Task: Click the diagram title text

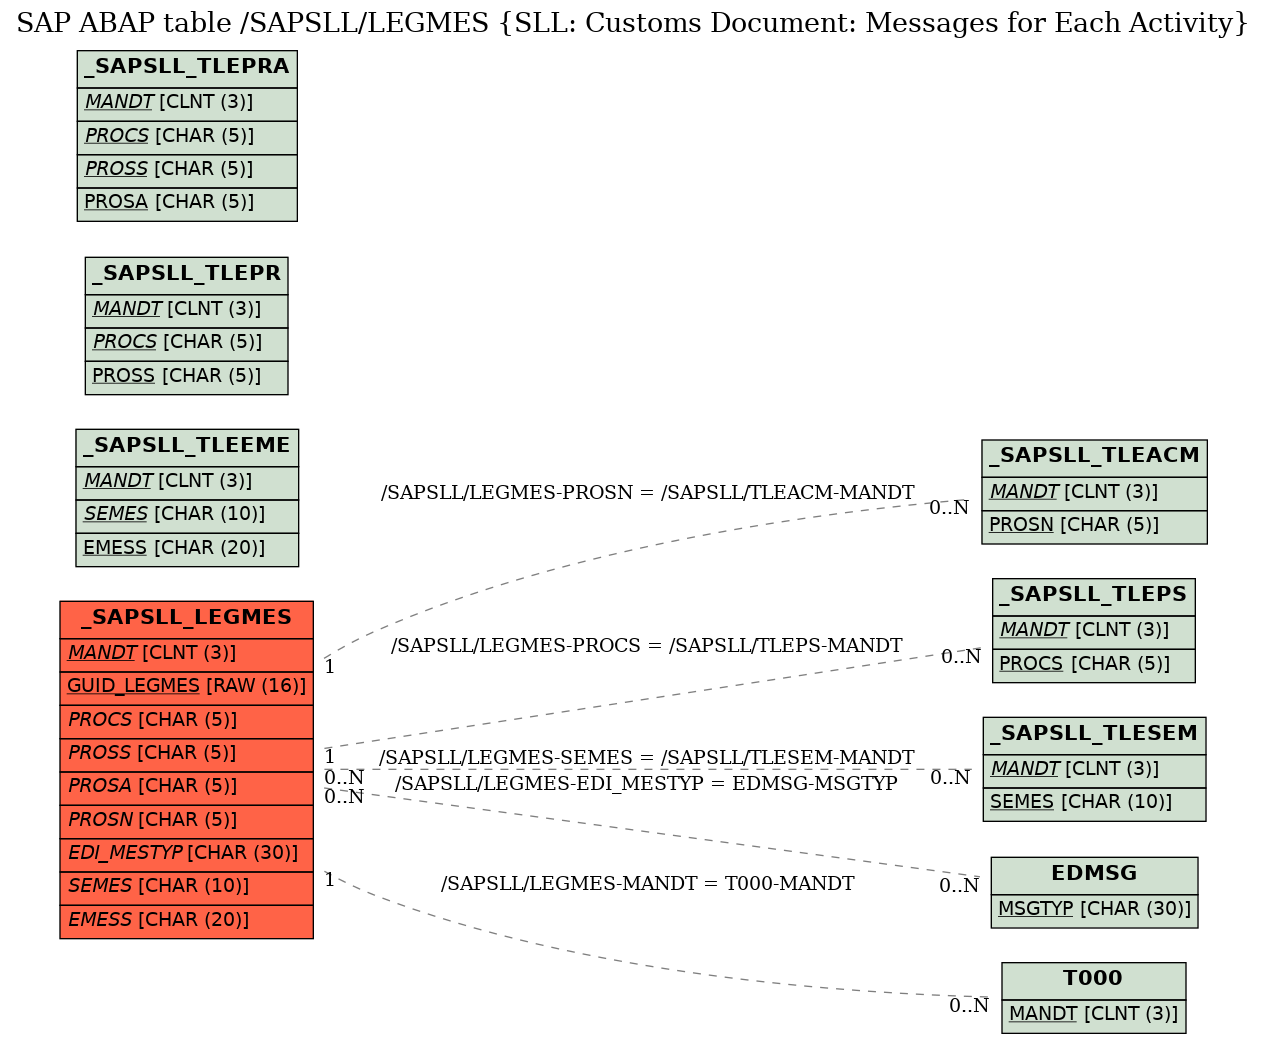Action: pyautogui.click(x=633, y=23)
